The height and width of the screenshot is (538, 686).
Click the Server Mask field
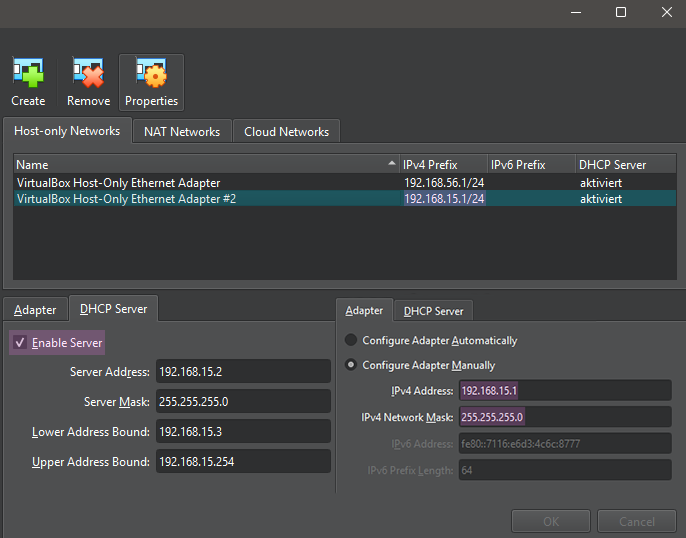tap(243, 402)
